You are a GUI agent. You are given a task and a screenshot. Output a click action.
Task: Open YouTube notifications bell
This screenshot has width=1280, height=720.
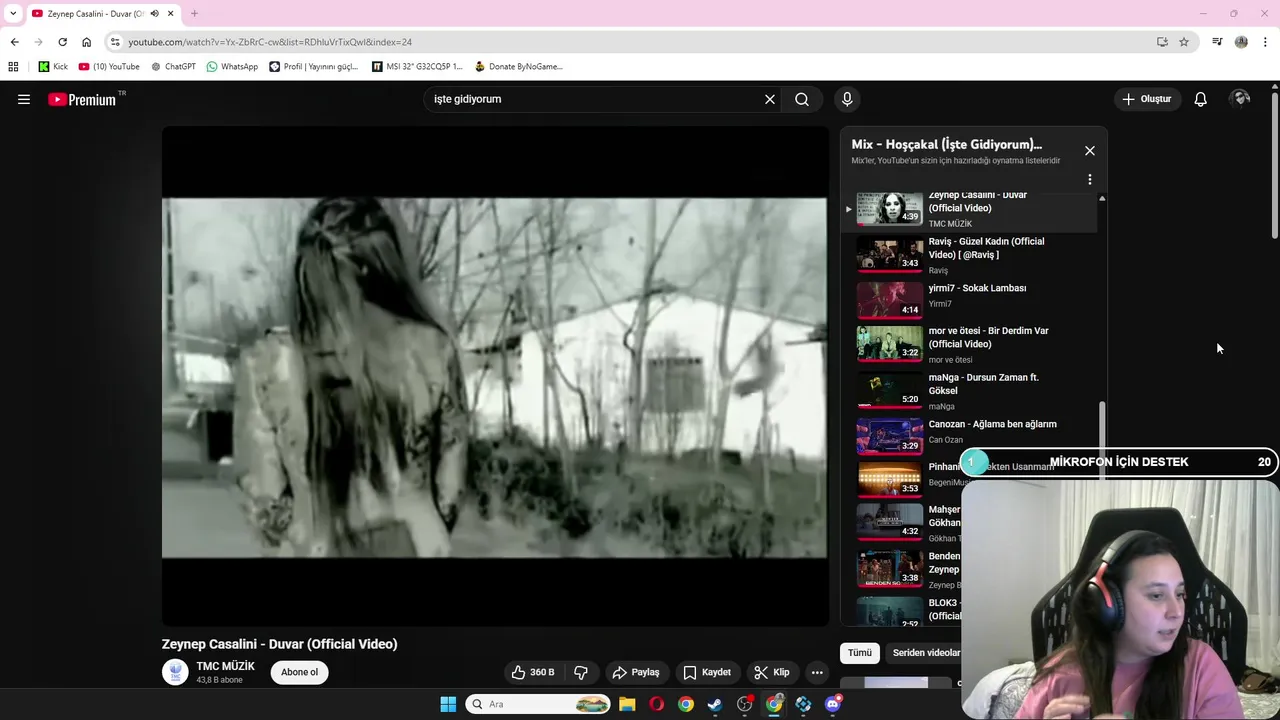[1201, 99]
